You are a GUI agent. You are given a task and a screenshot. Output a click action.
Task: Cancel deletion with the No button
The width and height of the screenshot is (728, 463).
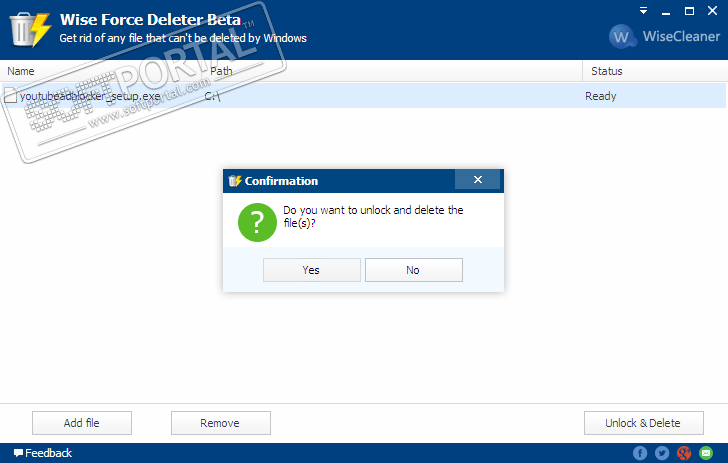(414, 270)
